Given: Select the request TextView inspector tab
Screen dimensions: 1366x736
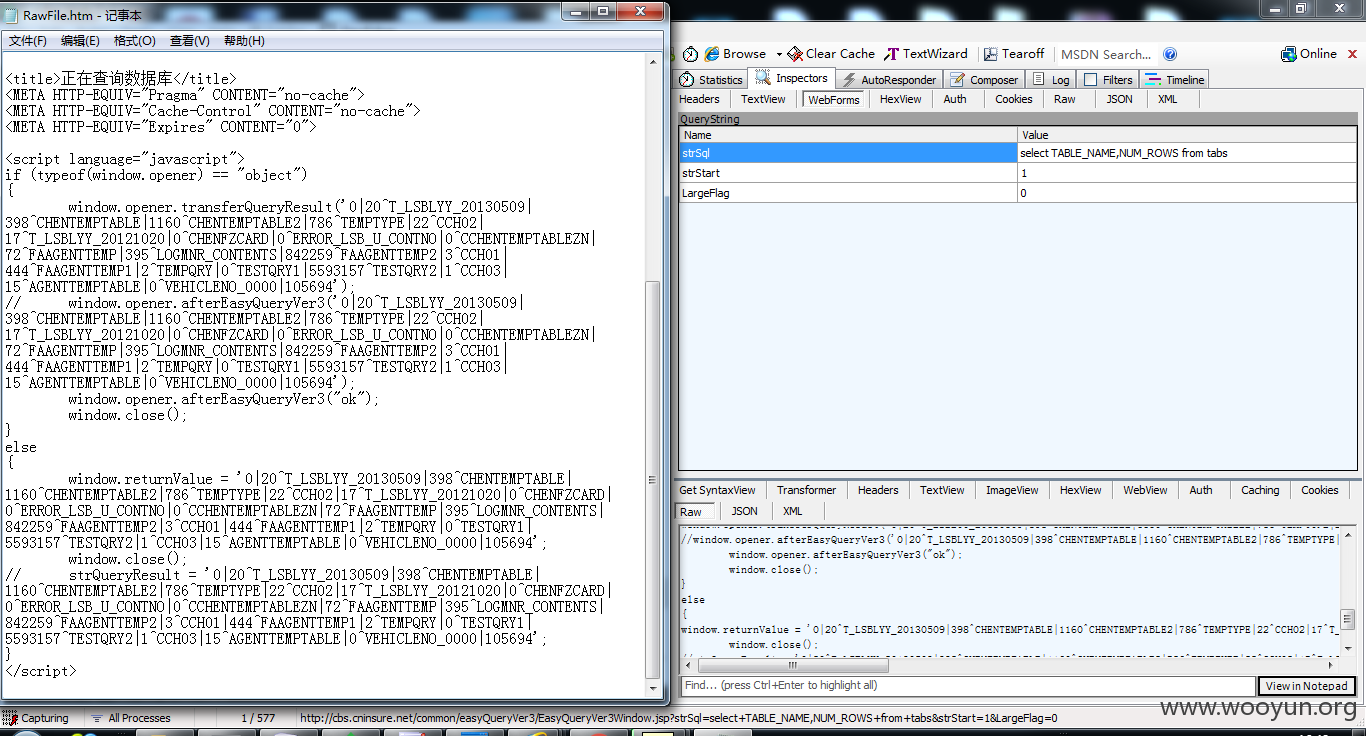Looking at the screenshot, I should (763, 99).
